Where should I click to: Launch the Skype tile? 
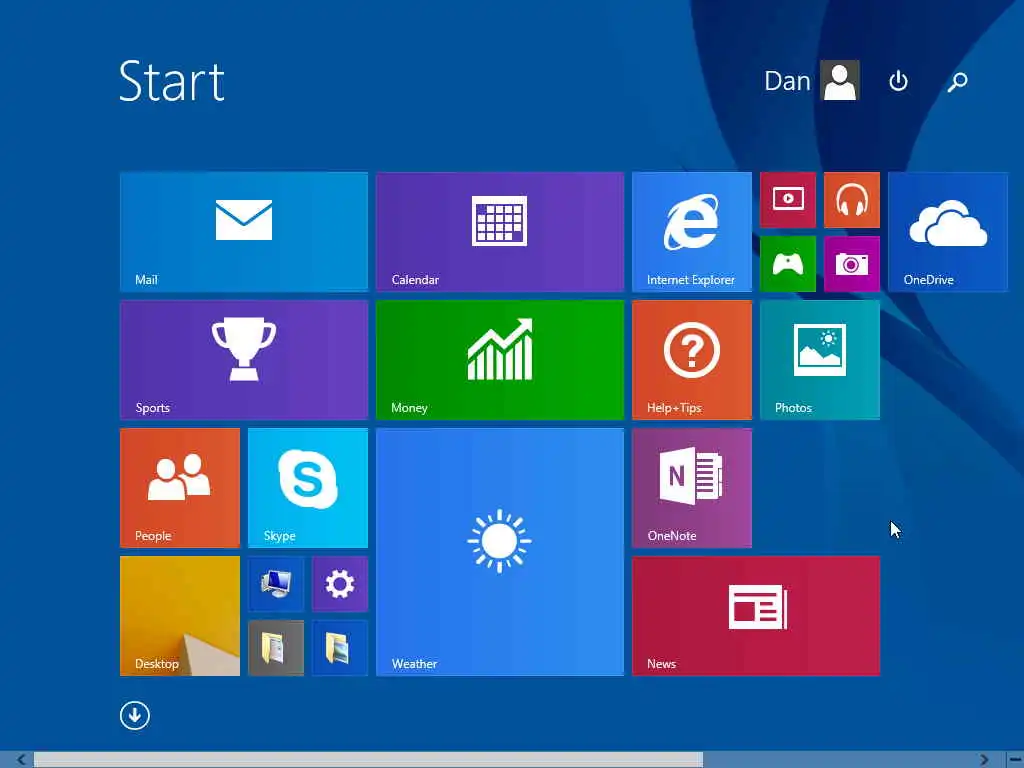point(308,488)
